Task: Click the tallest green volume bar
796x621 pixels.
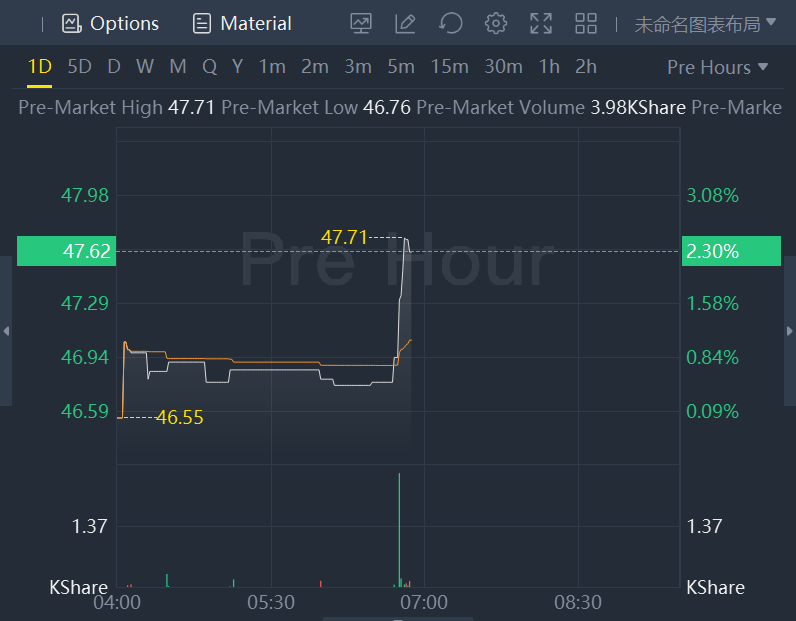Action: coord(399,530)
